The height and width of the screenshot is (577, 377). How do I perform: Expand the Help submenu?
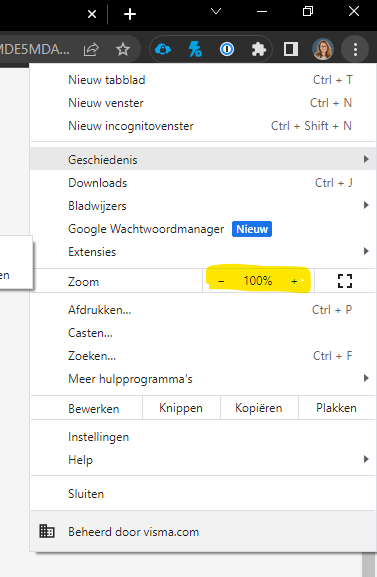coord(203,460)
